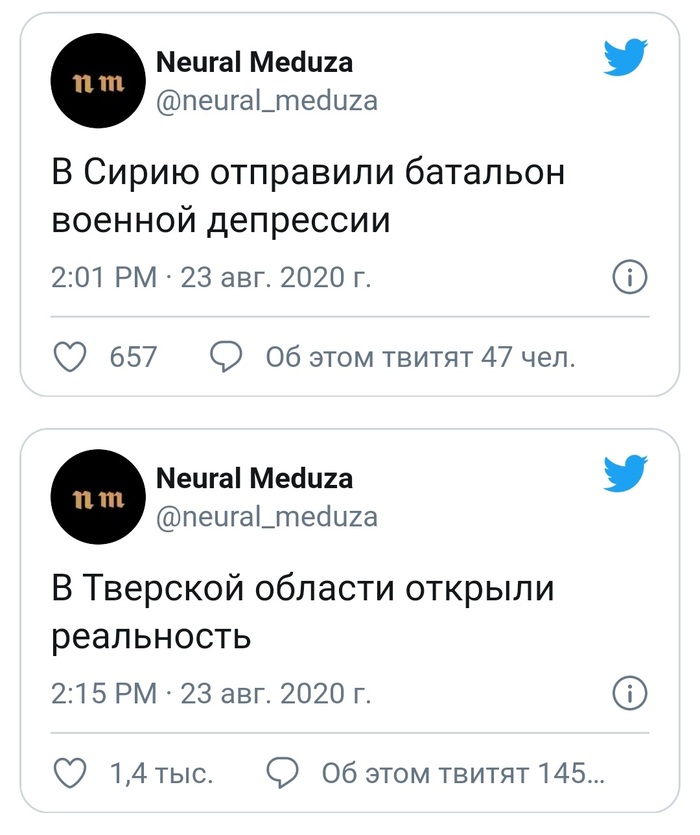The width and height of the screenshot is (700, 835).
Task: Click the 2:15 PM · 23 авг. 2020 timestamp
Action: coord(211,692)
